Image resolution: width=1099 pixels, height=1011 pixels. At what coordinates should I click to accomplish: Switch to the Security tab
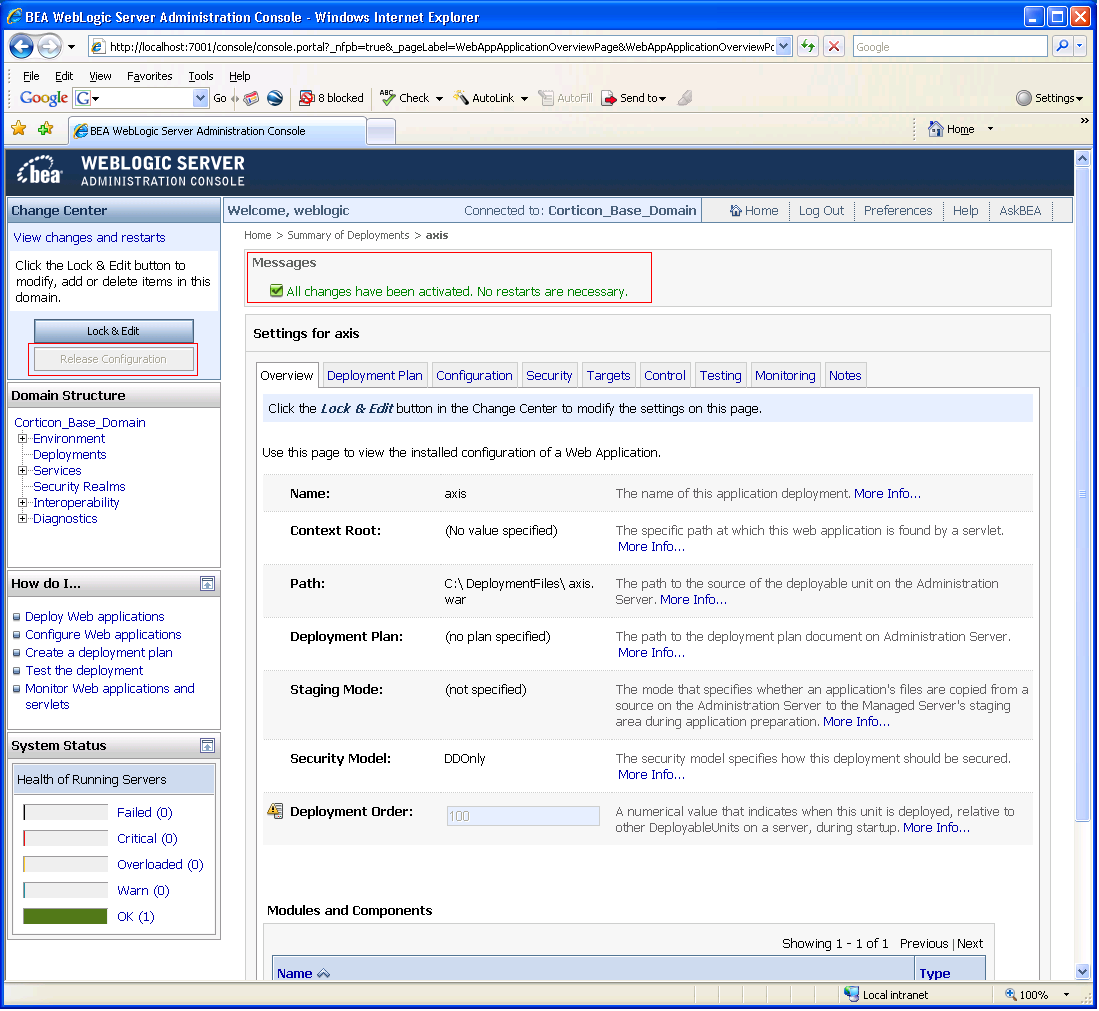[549, 376]
